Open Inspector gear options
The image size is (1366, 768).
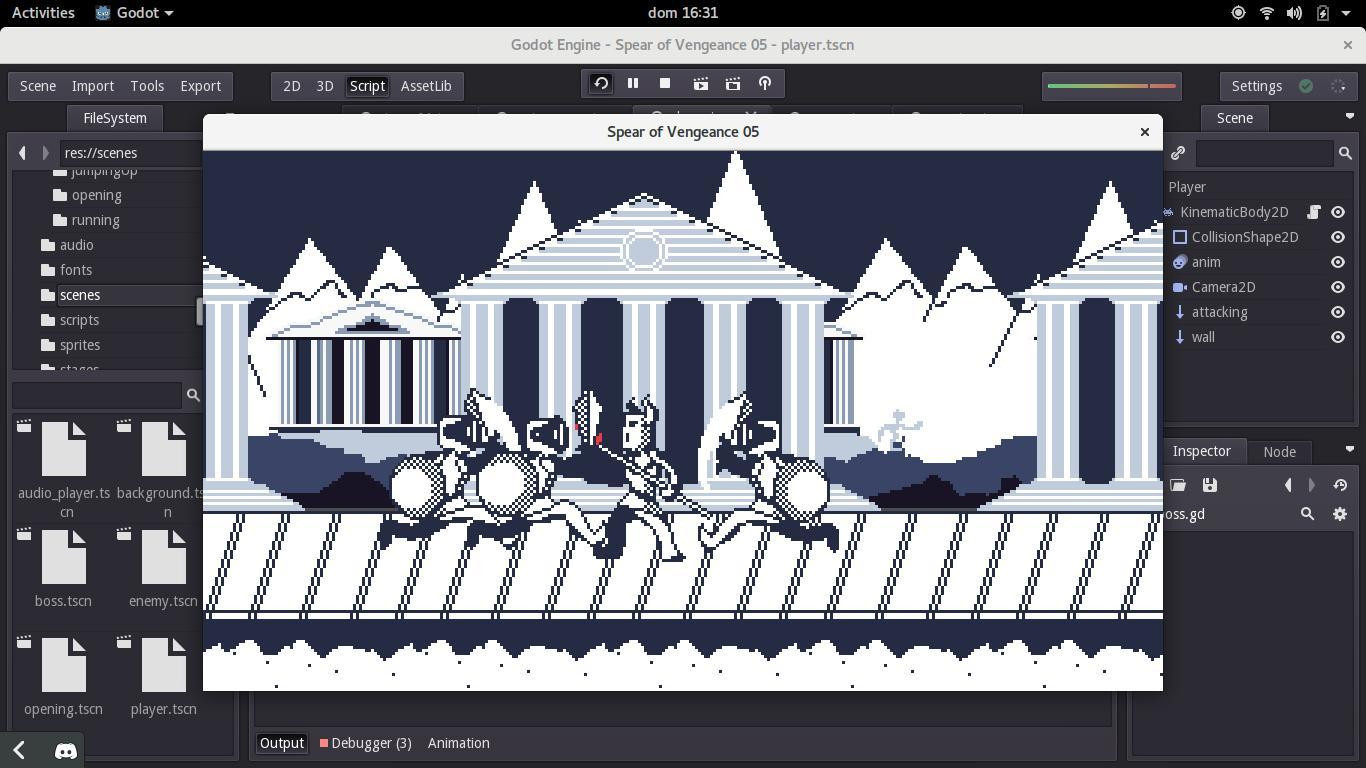1340,514
